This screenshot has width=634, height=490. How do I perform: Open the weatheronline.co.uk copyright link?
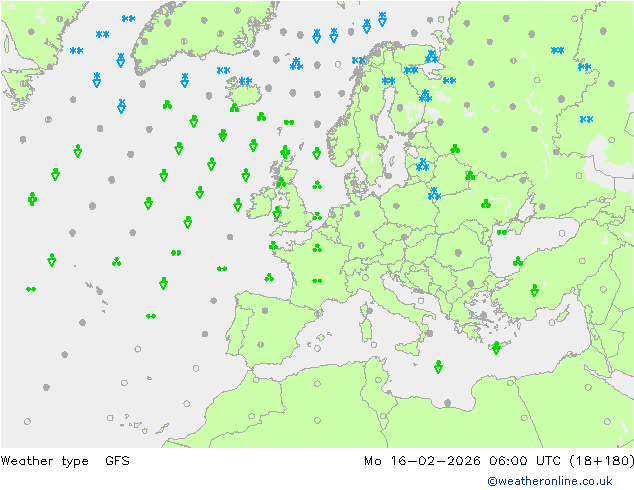pos(550,481)
